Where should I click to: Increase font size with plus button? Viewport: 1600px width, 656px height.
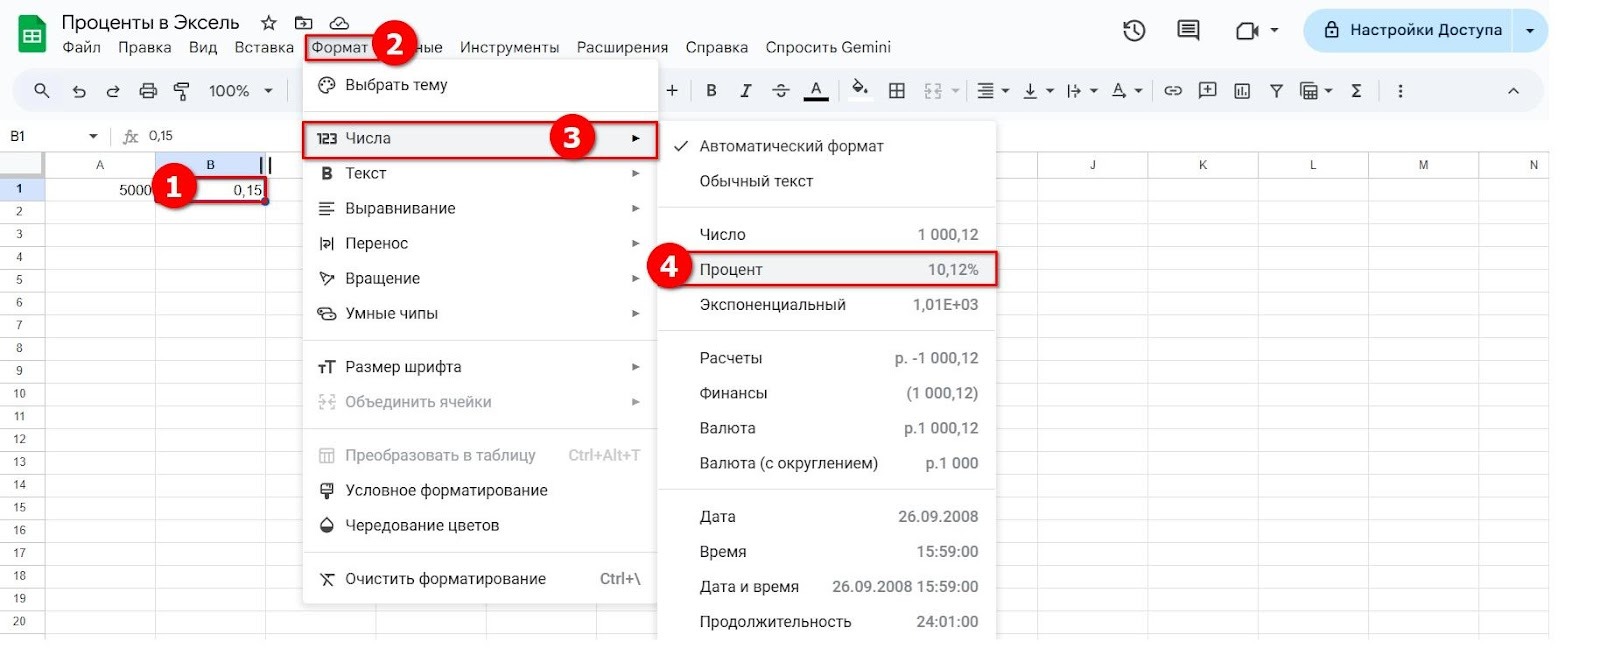point(672,91)
